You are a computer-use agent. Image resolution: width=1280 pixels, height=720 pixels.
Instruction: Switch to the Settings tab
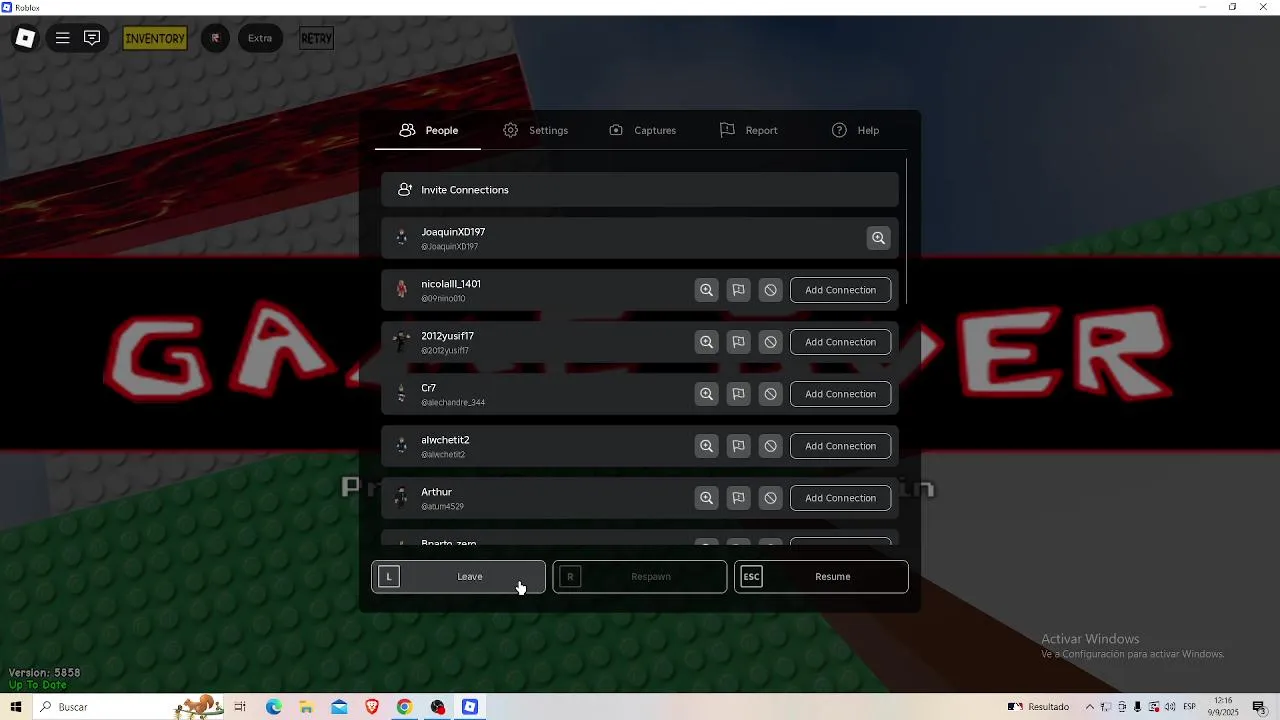coord(535,130)
